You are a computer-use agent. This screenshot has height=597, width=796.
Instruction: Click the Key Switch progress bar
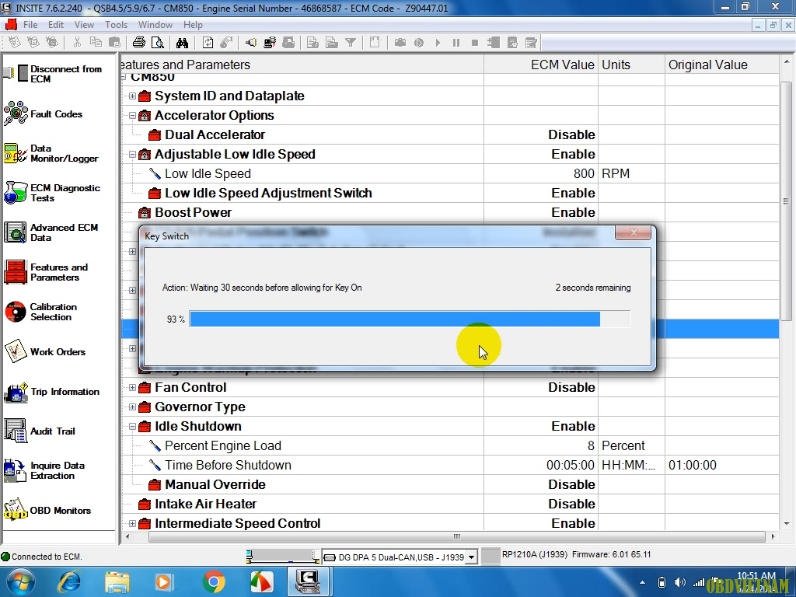pyautogui.click(x=410, y=319)
